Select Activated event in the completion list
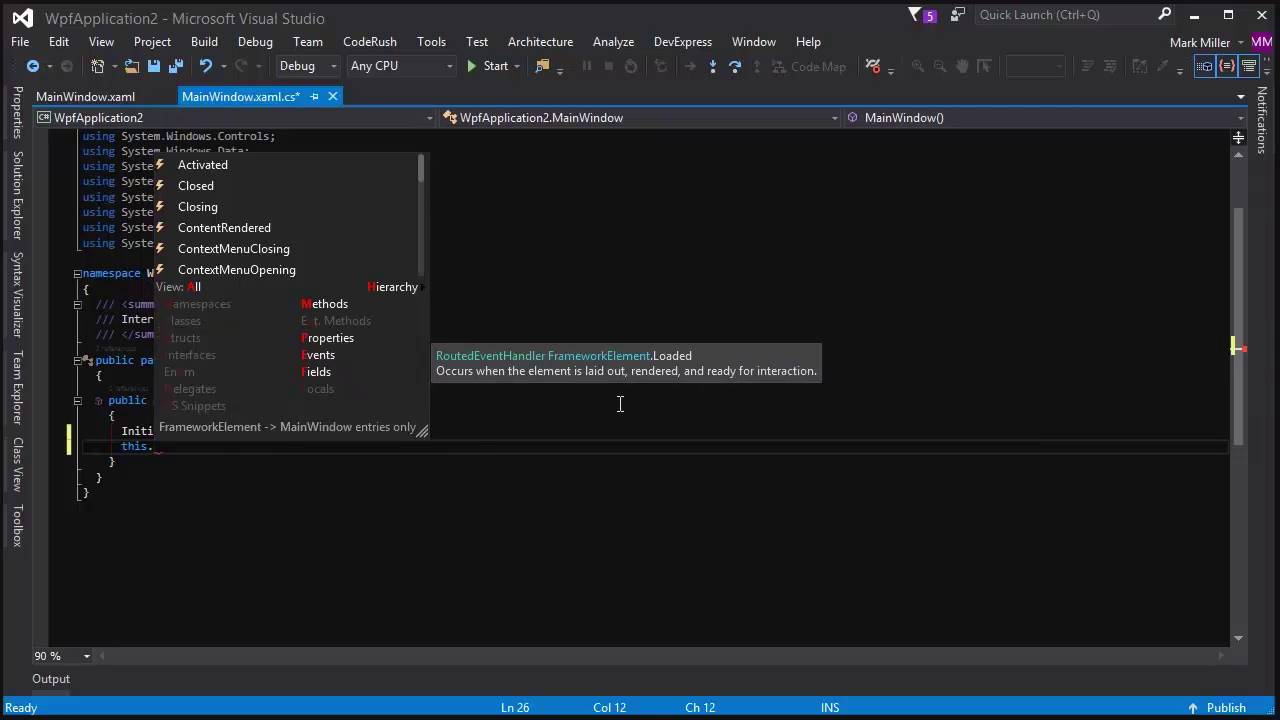 click(285, 165)
